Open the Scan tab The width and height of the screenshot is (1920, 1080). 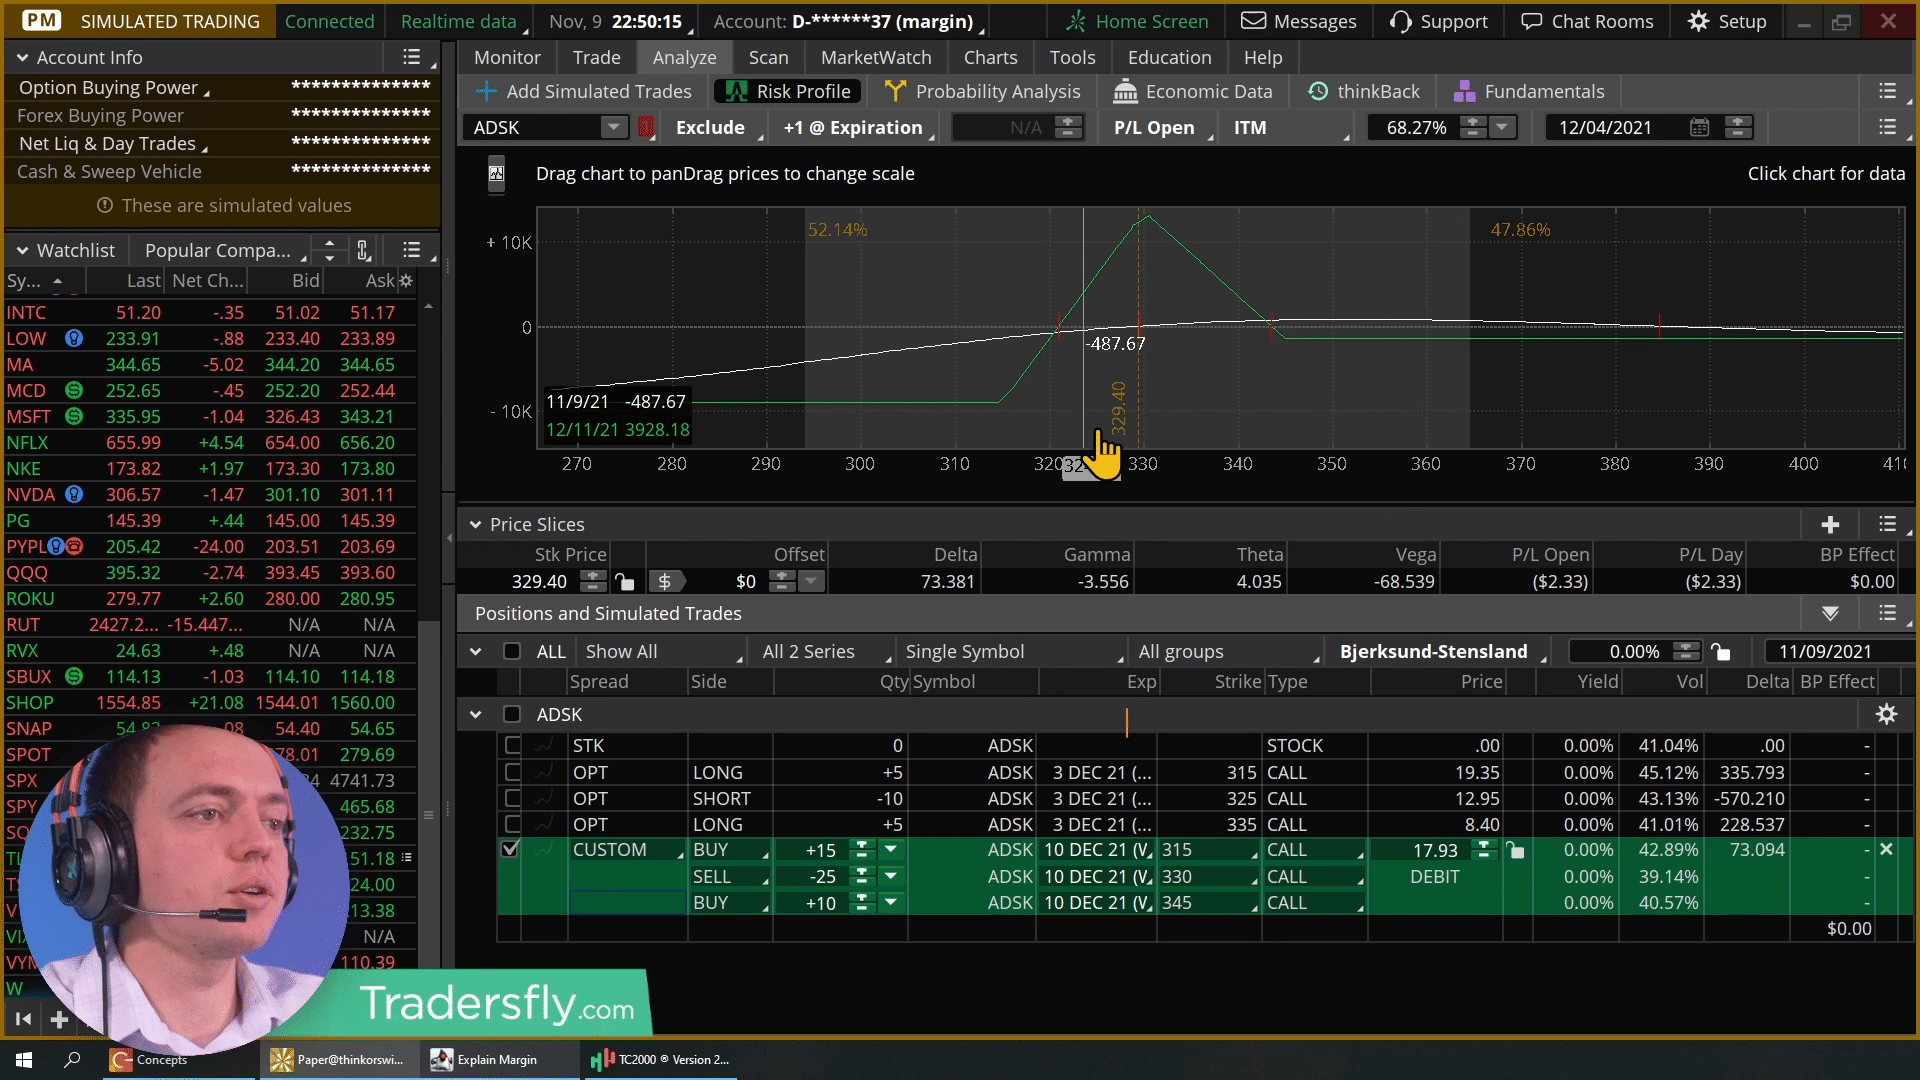(x=768, y=58)
